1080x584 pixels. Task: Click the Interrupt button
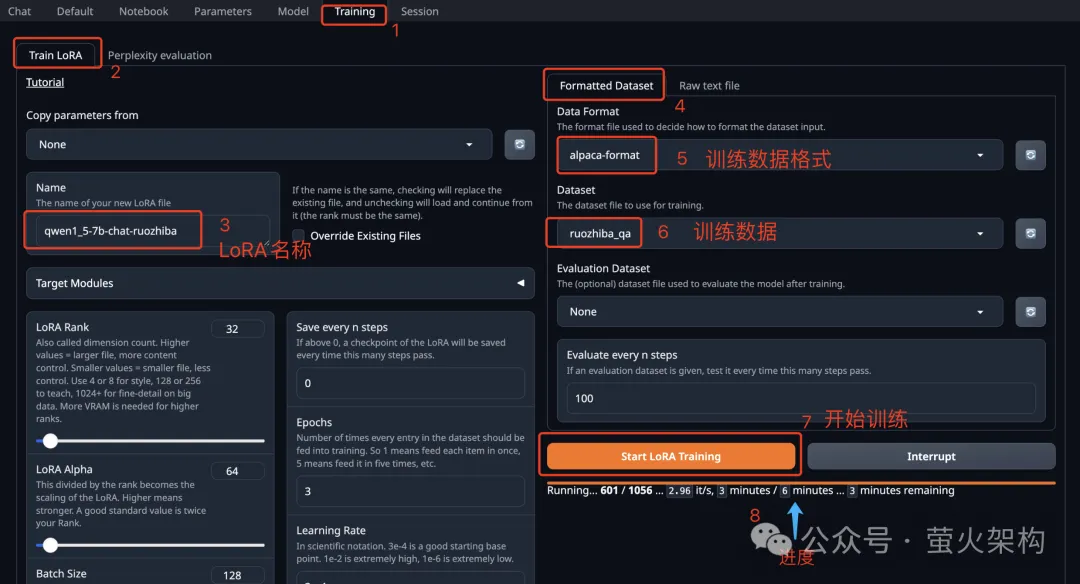[931, 457]
